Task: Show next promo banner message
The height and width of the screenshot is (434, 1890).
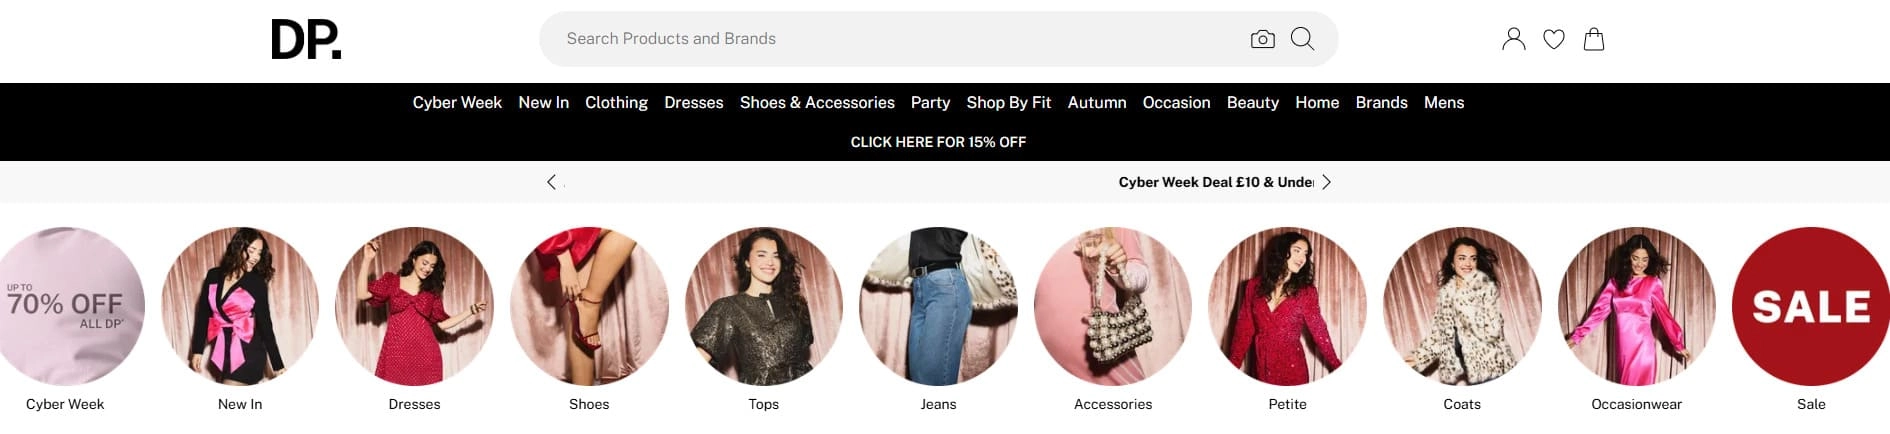Action: [x=1327, y=182]
